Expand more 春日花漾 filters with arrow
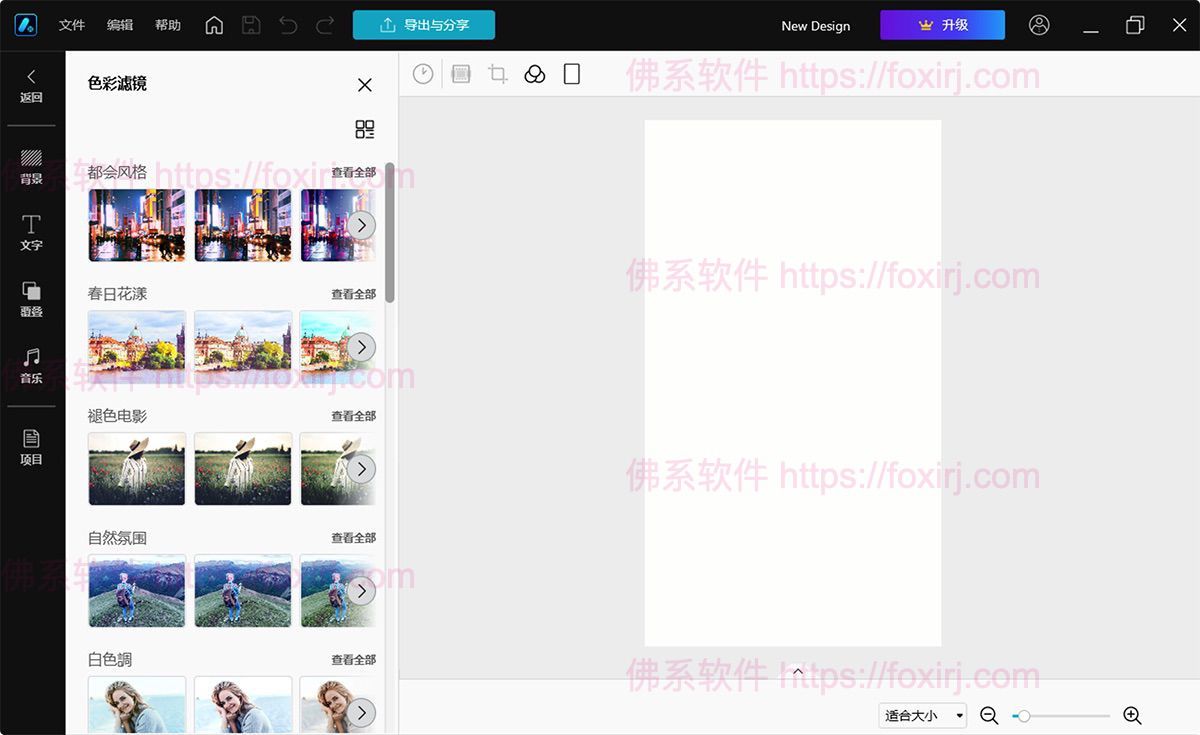The image size is (1200, 735). pos(362,346)
